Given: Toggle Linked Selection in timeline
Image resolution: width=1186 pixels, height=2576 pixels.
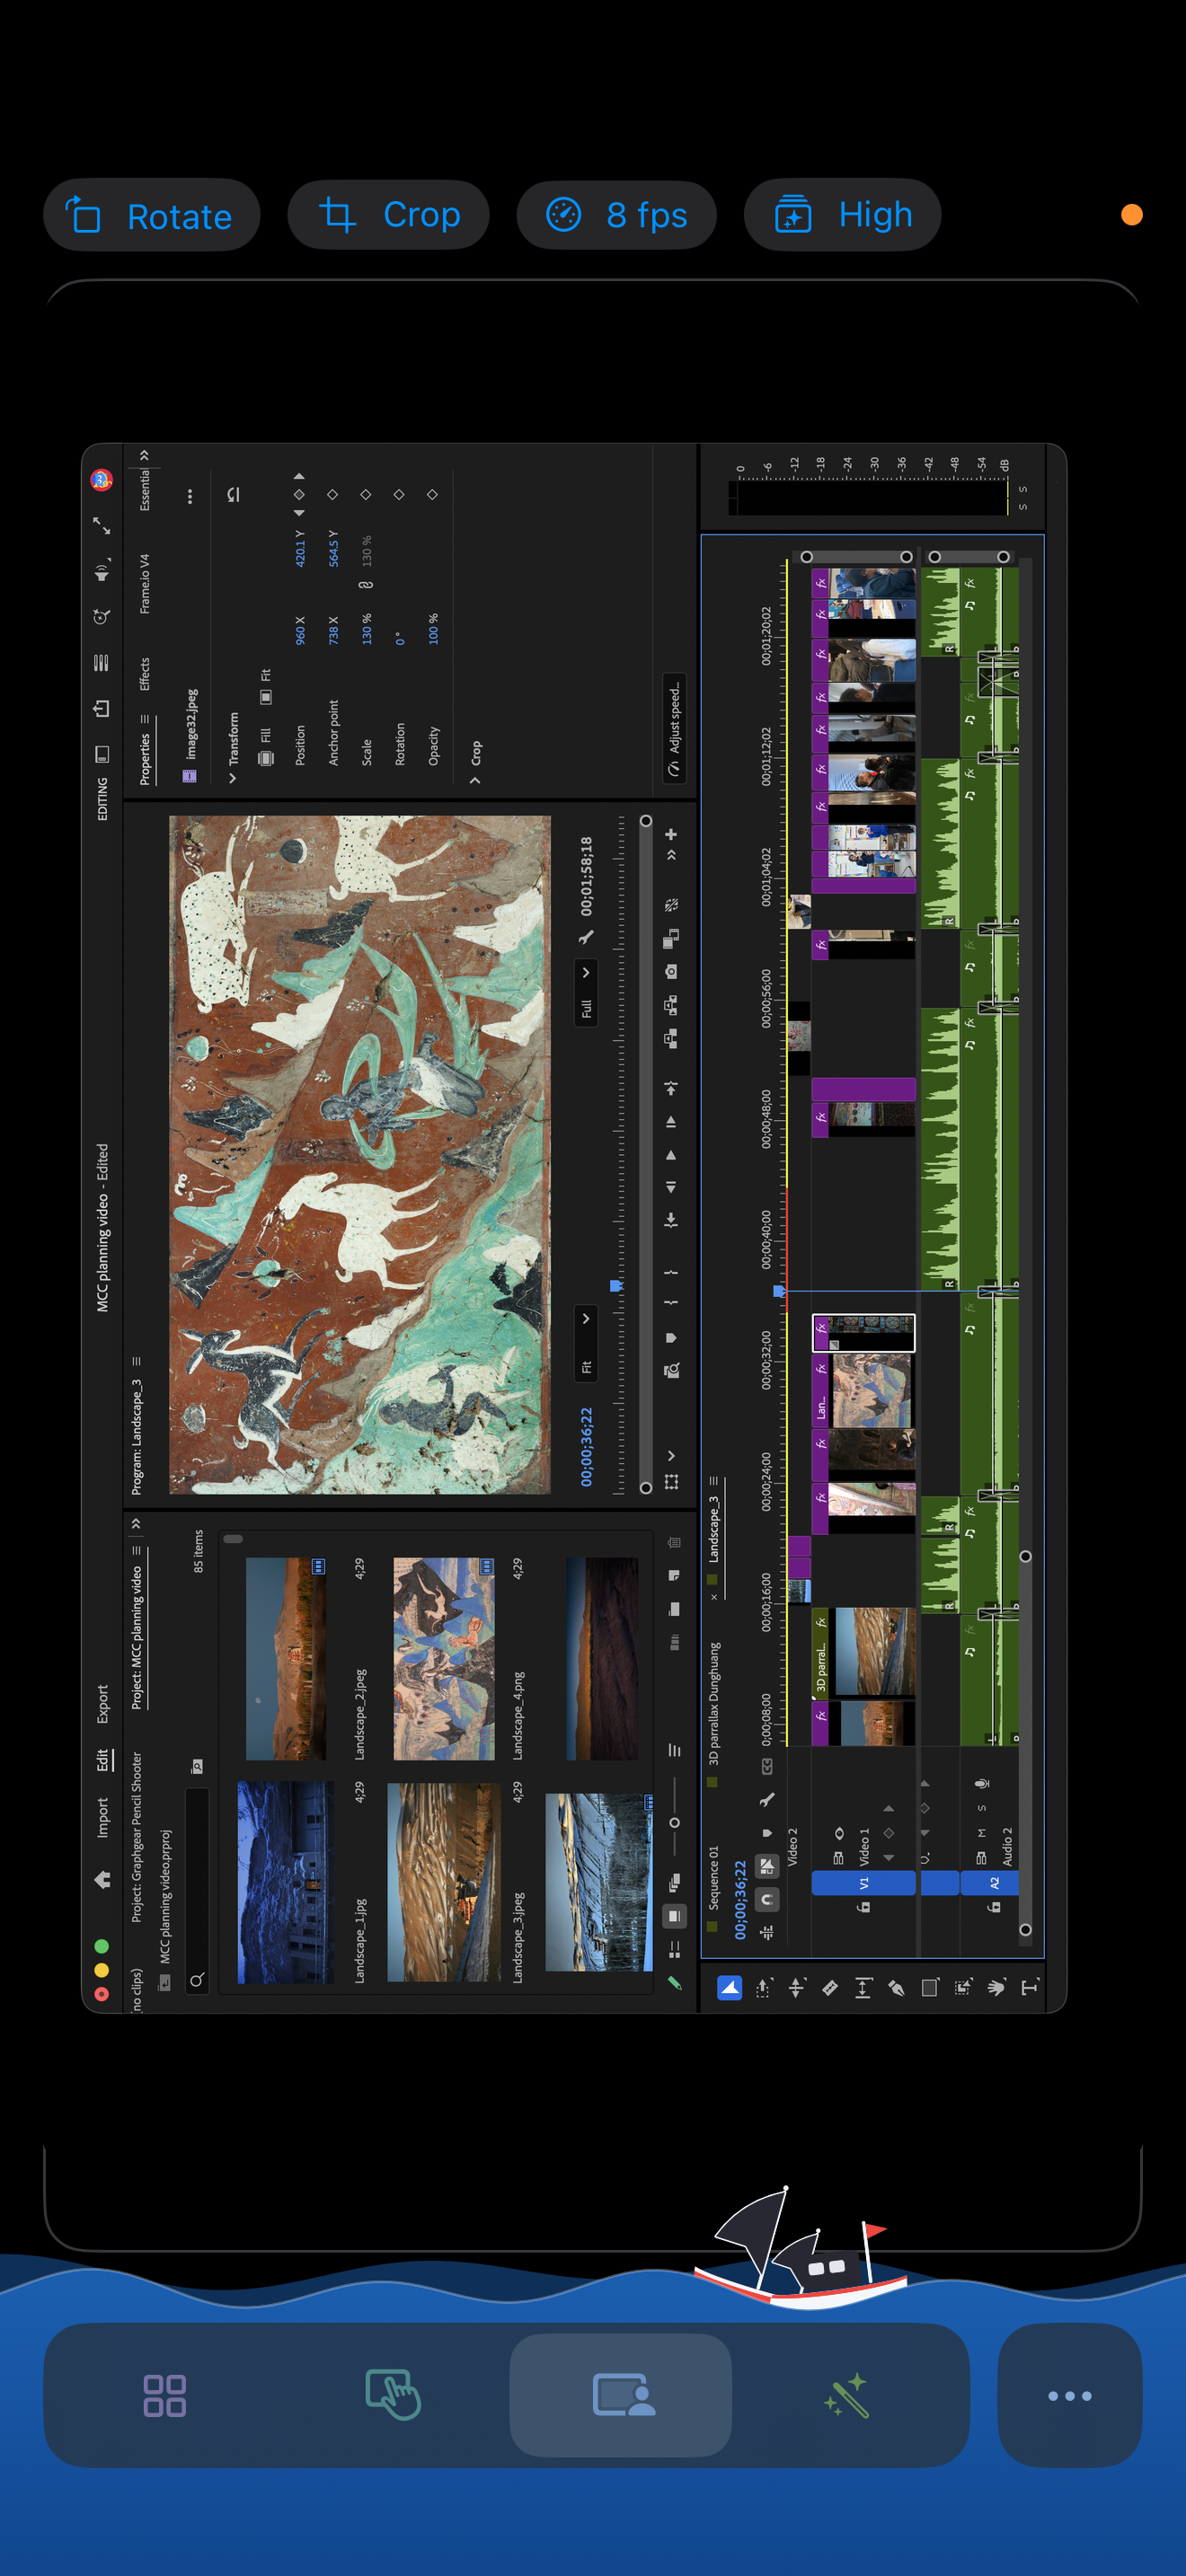Looking at the screenshot, I should (767, 1866).
